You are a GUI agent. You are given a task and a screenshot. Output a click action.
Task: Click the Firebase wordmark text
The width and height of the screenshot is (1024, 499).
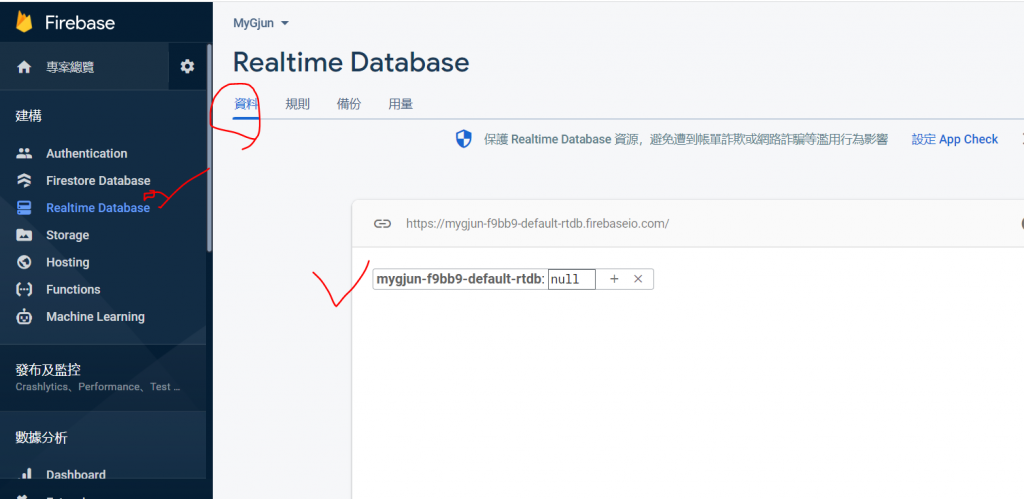coord(80,23)
